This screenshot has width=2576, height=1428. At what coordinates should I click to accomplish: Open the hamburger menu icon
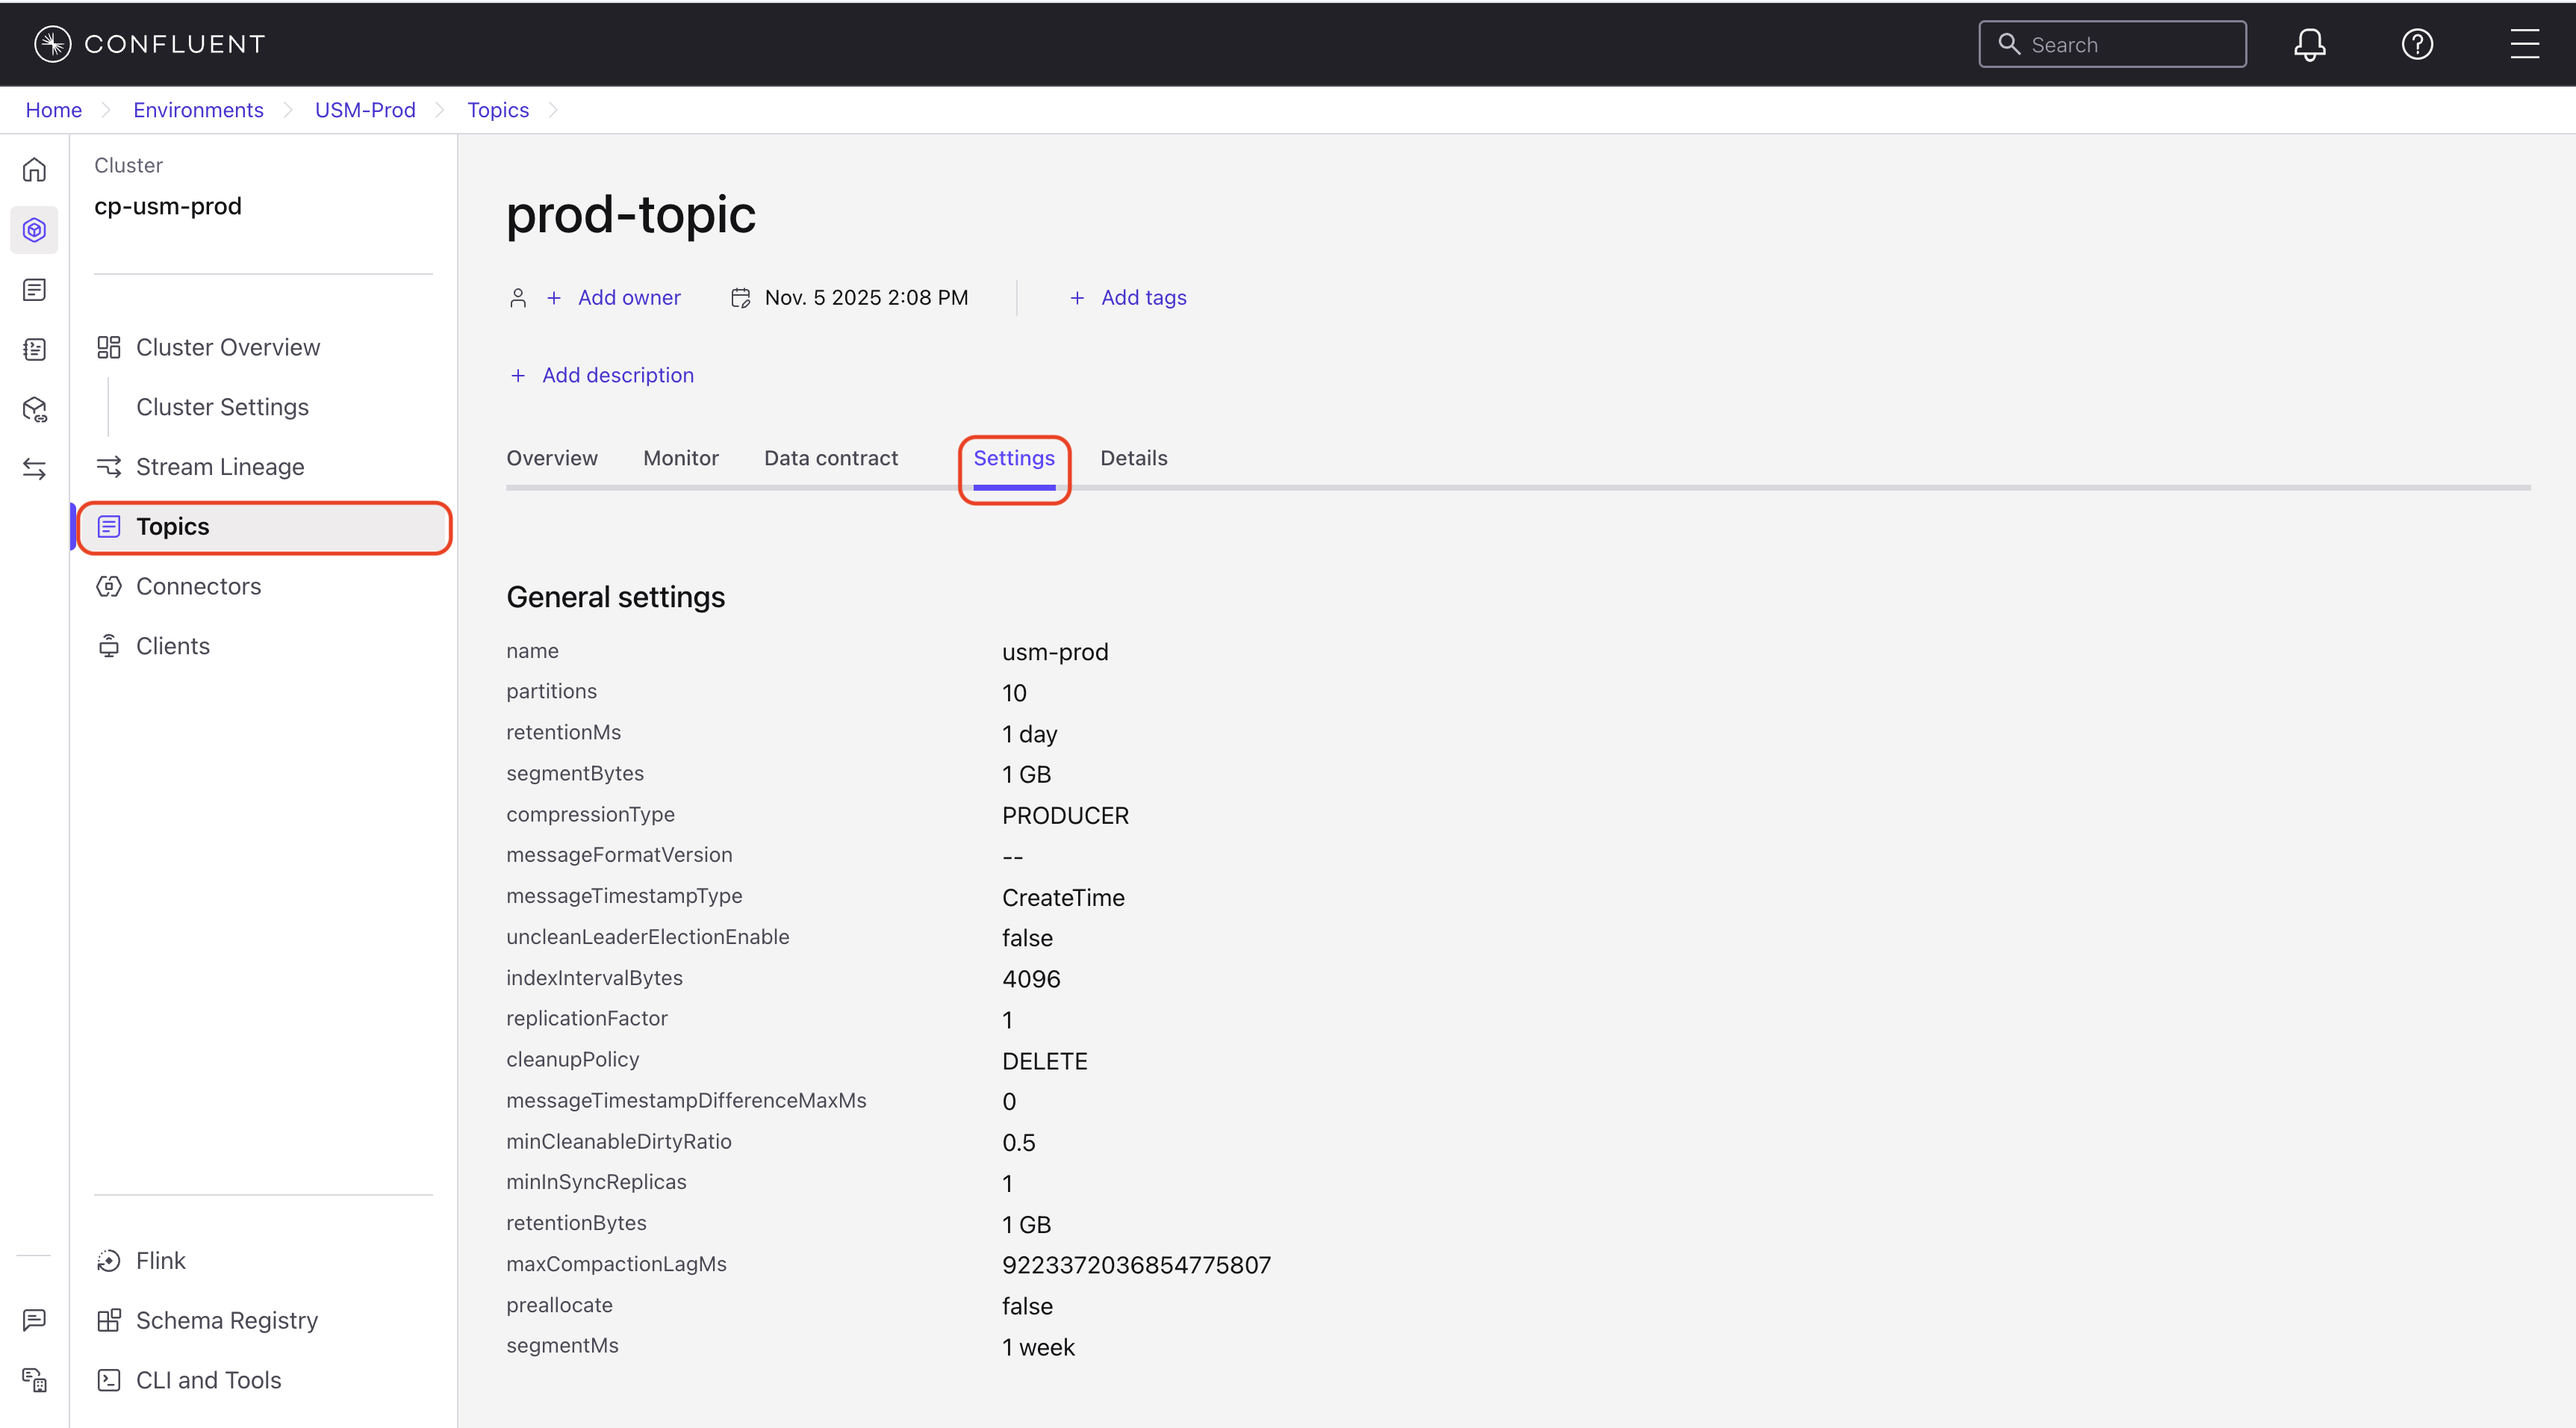click(2524, 44)
